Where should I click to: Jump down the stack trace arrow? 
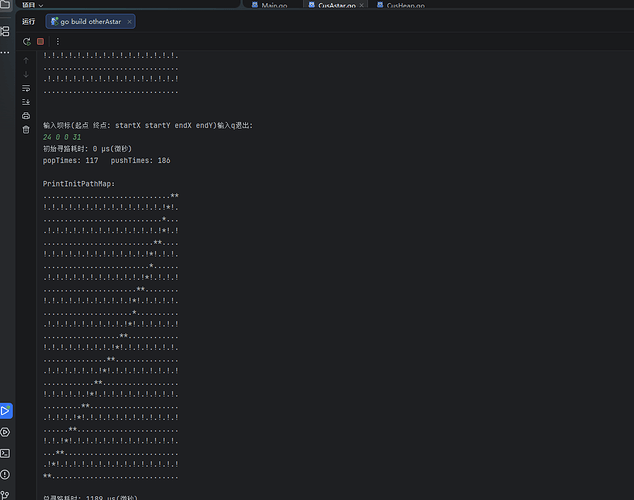[x=26, y=74]
